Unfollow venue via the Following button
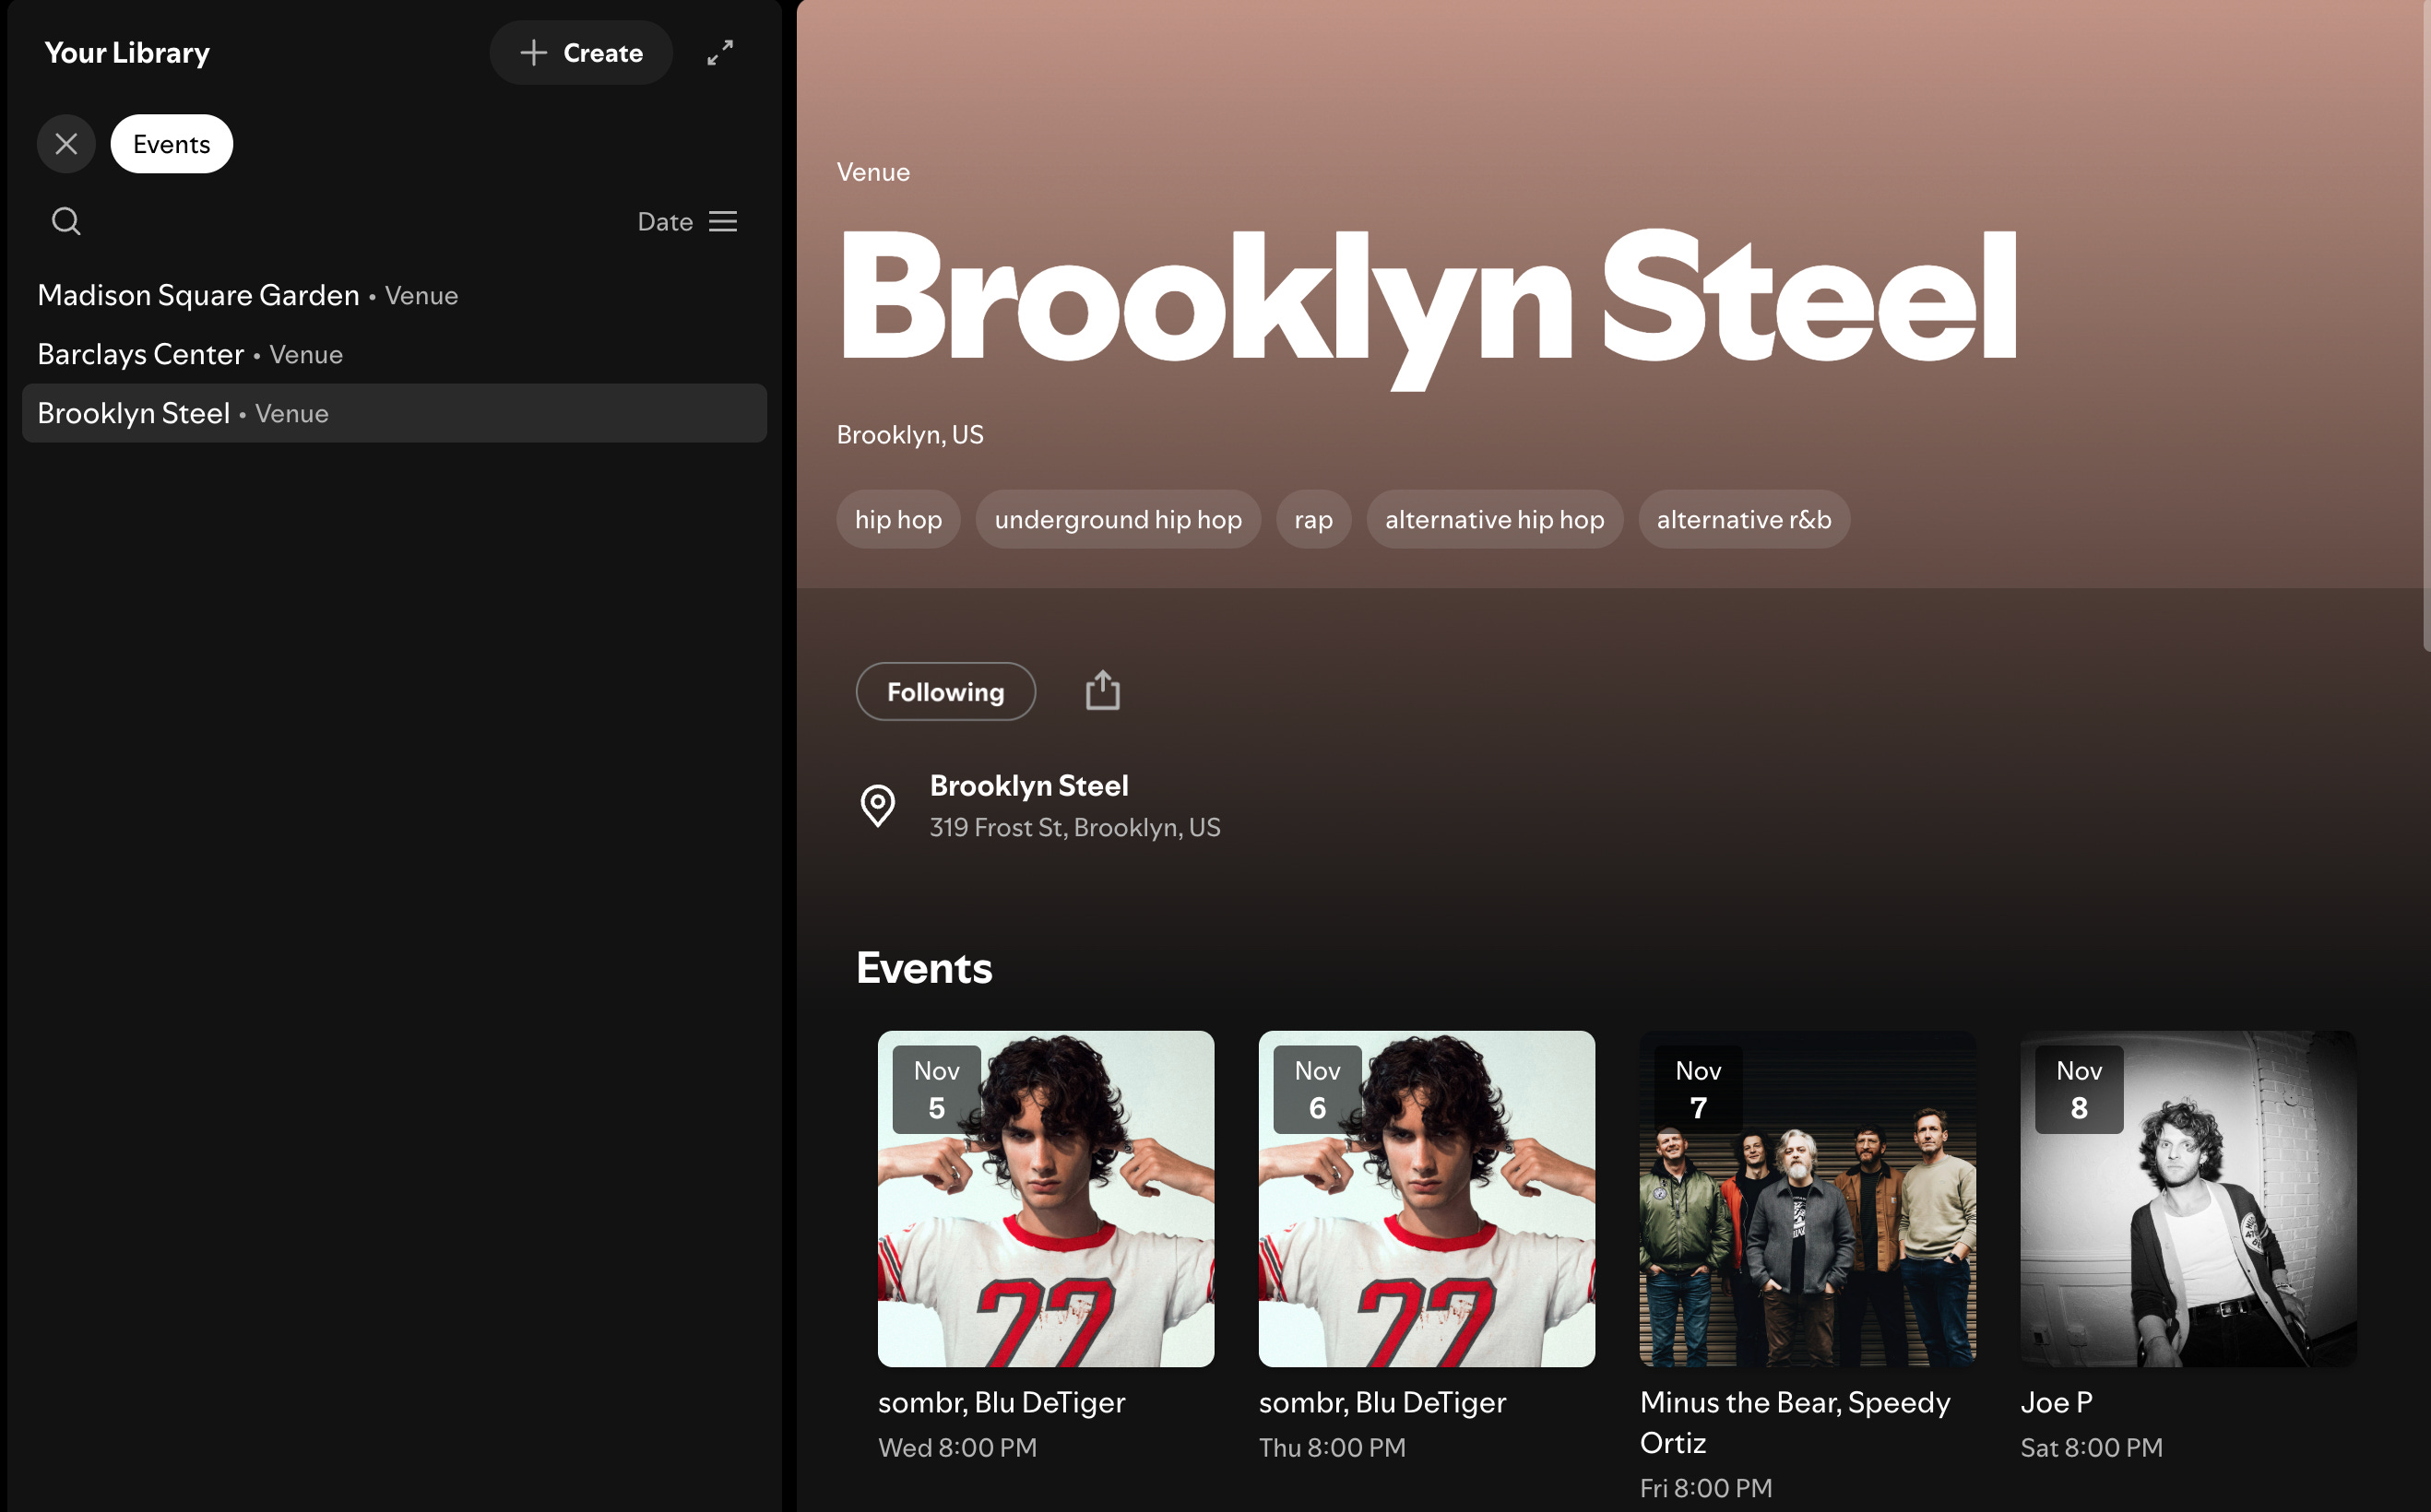The width and height of the screenshot is (2431, 1512). pos(945,692)
